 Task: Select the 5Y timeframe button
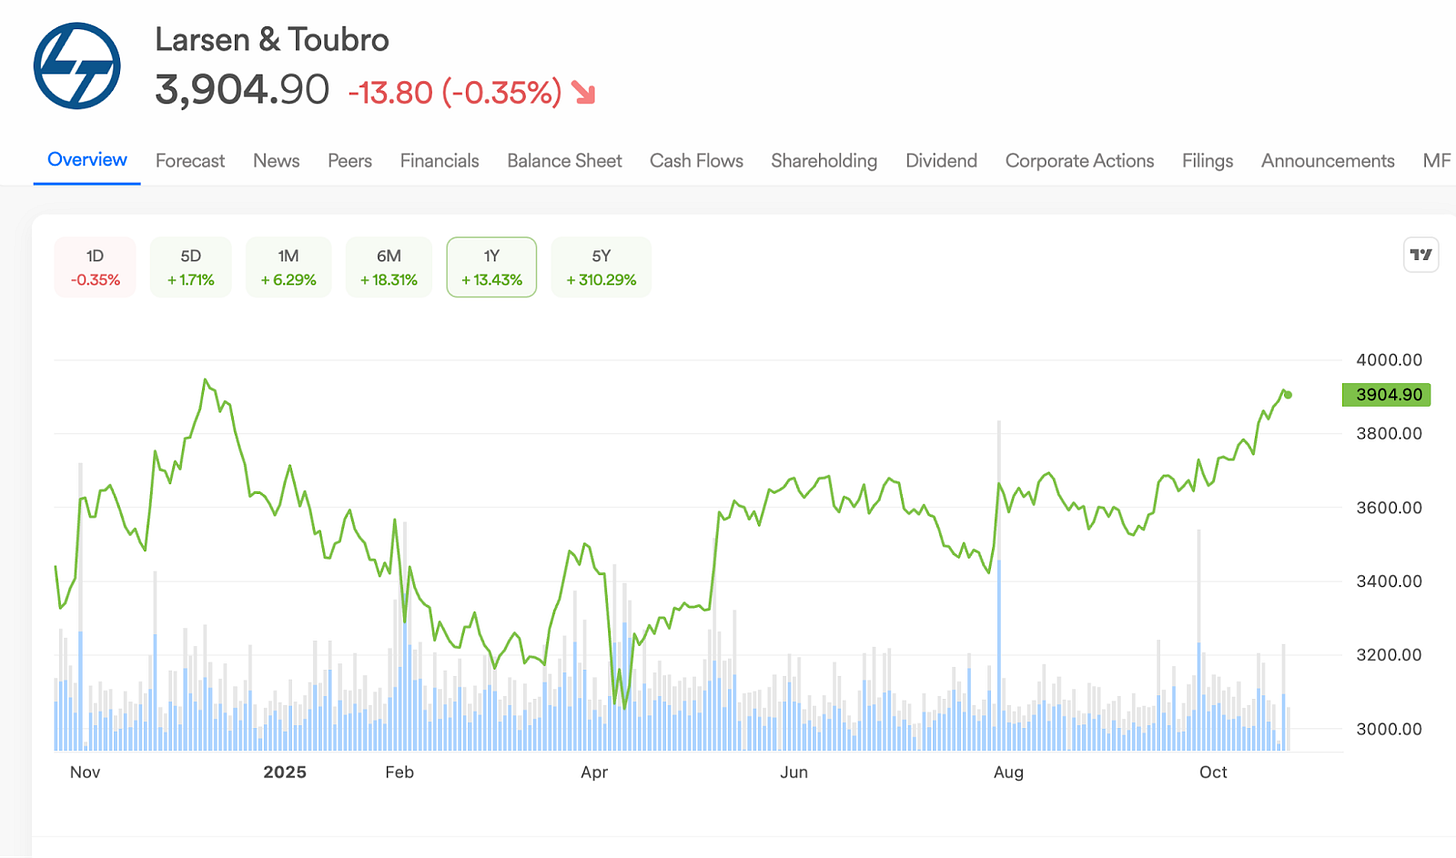click(601, 267)
